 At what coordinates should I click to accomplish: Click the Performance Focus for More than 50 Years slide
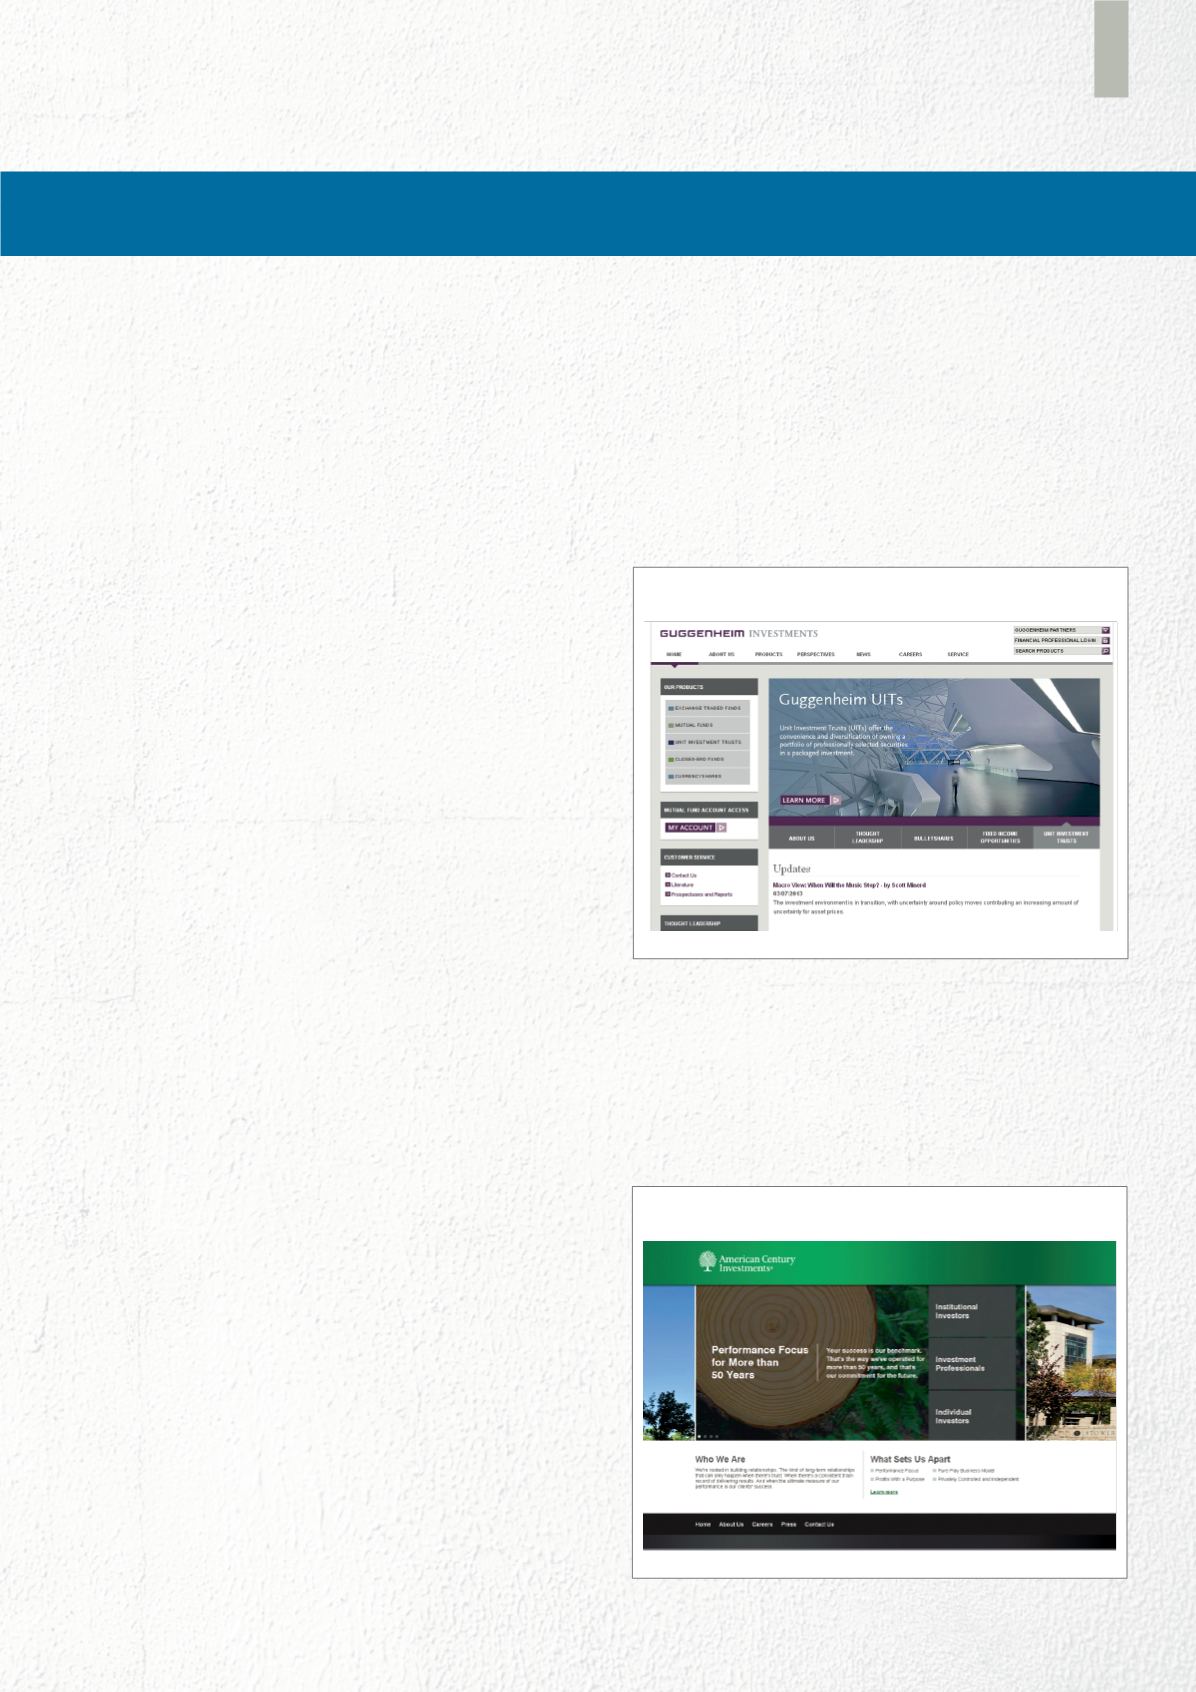click(812, 1363)
